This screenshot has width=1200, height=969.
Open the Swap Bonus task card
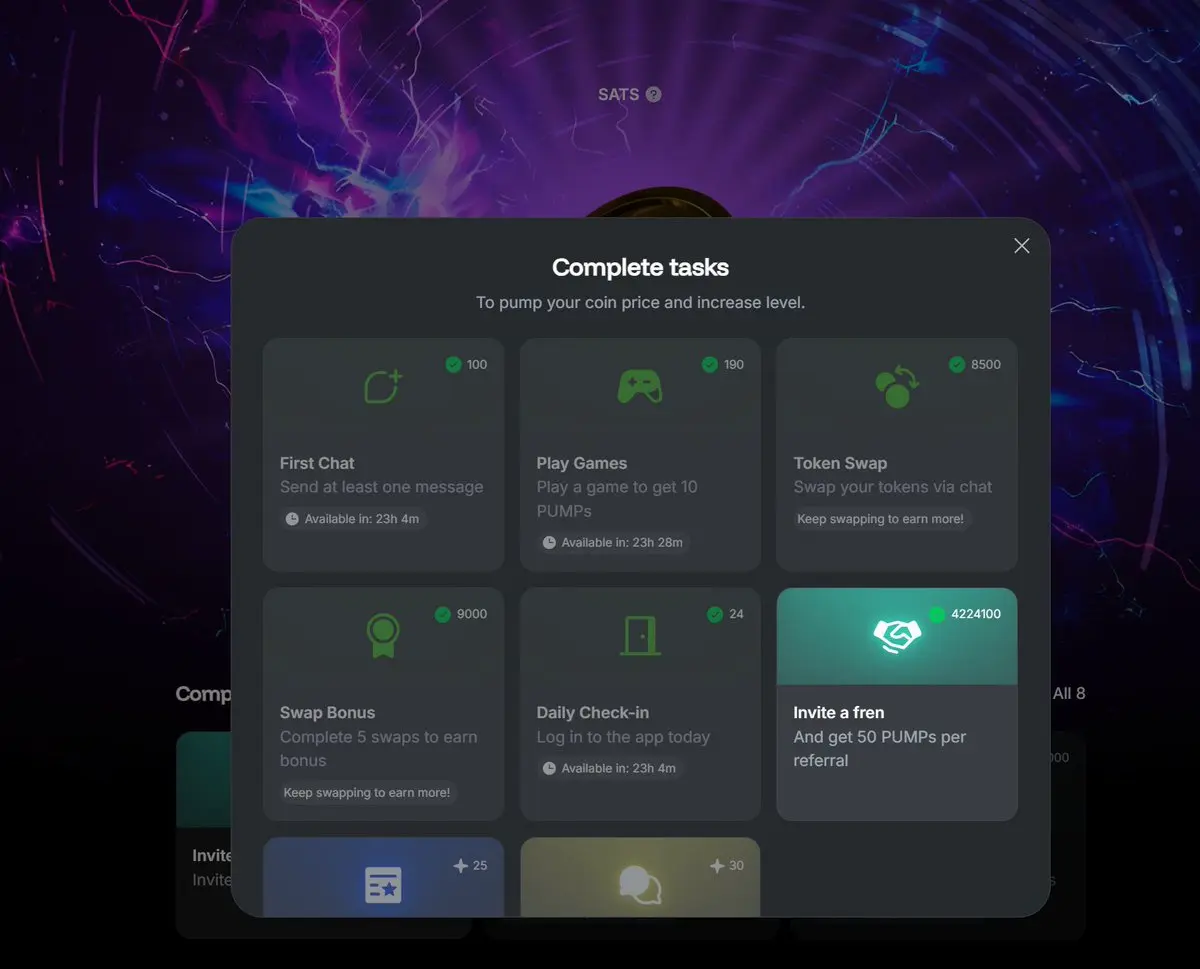[383, 704]
